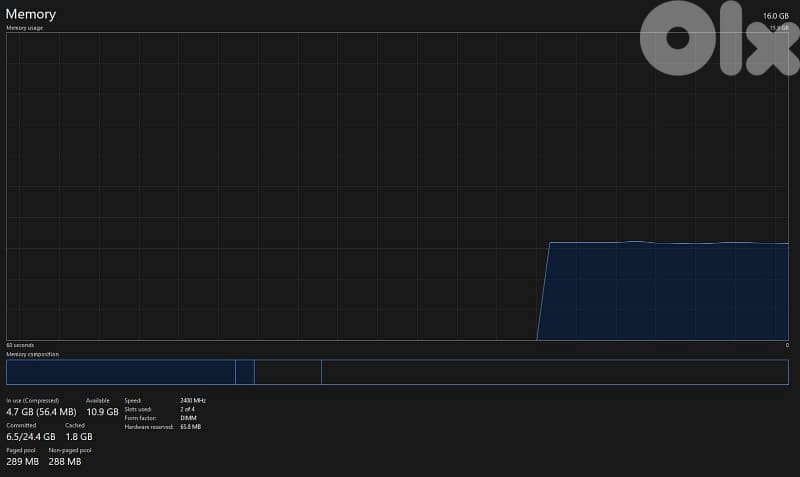This screenshot has width=800, height=477.
Task: Click the Memory composition label
Action: pyautogui.click(x=32, y=354)
